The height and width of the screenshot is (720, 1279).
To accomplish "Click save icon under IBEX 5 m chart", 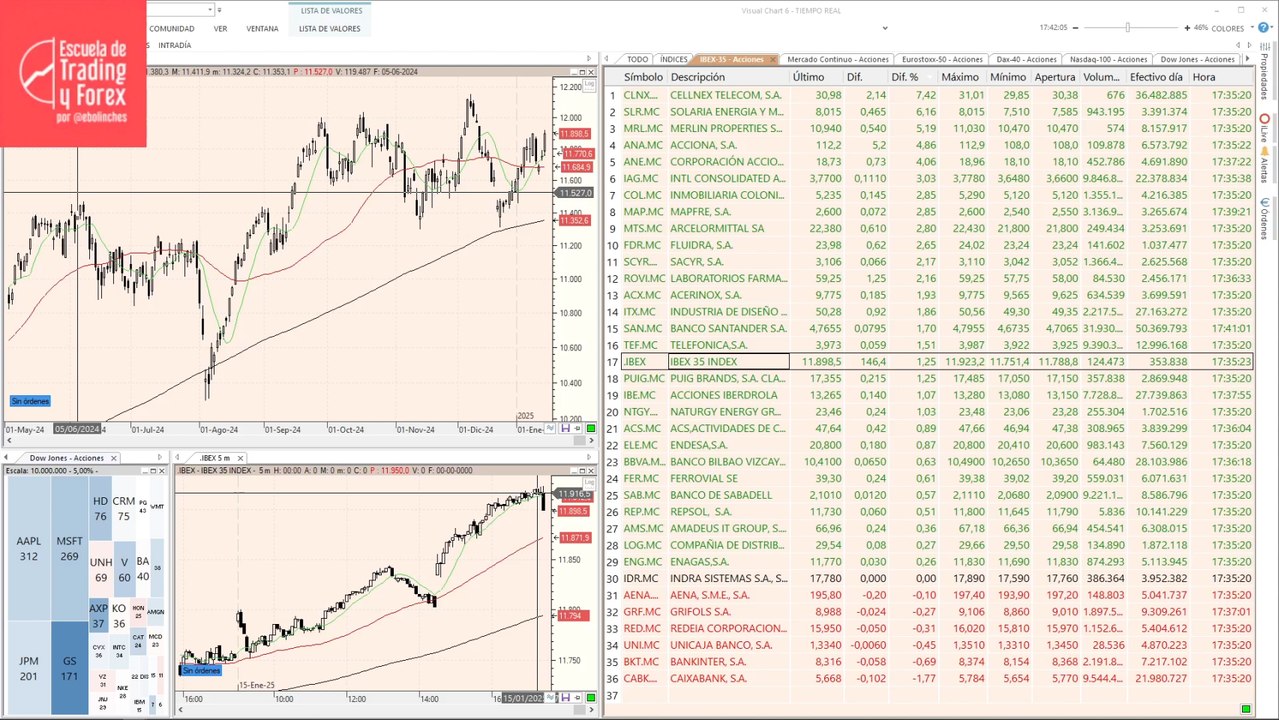I will (565, 697).
